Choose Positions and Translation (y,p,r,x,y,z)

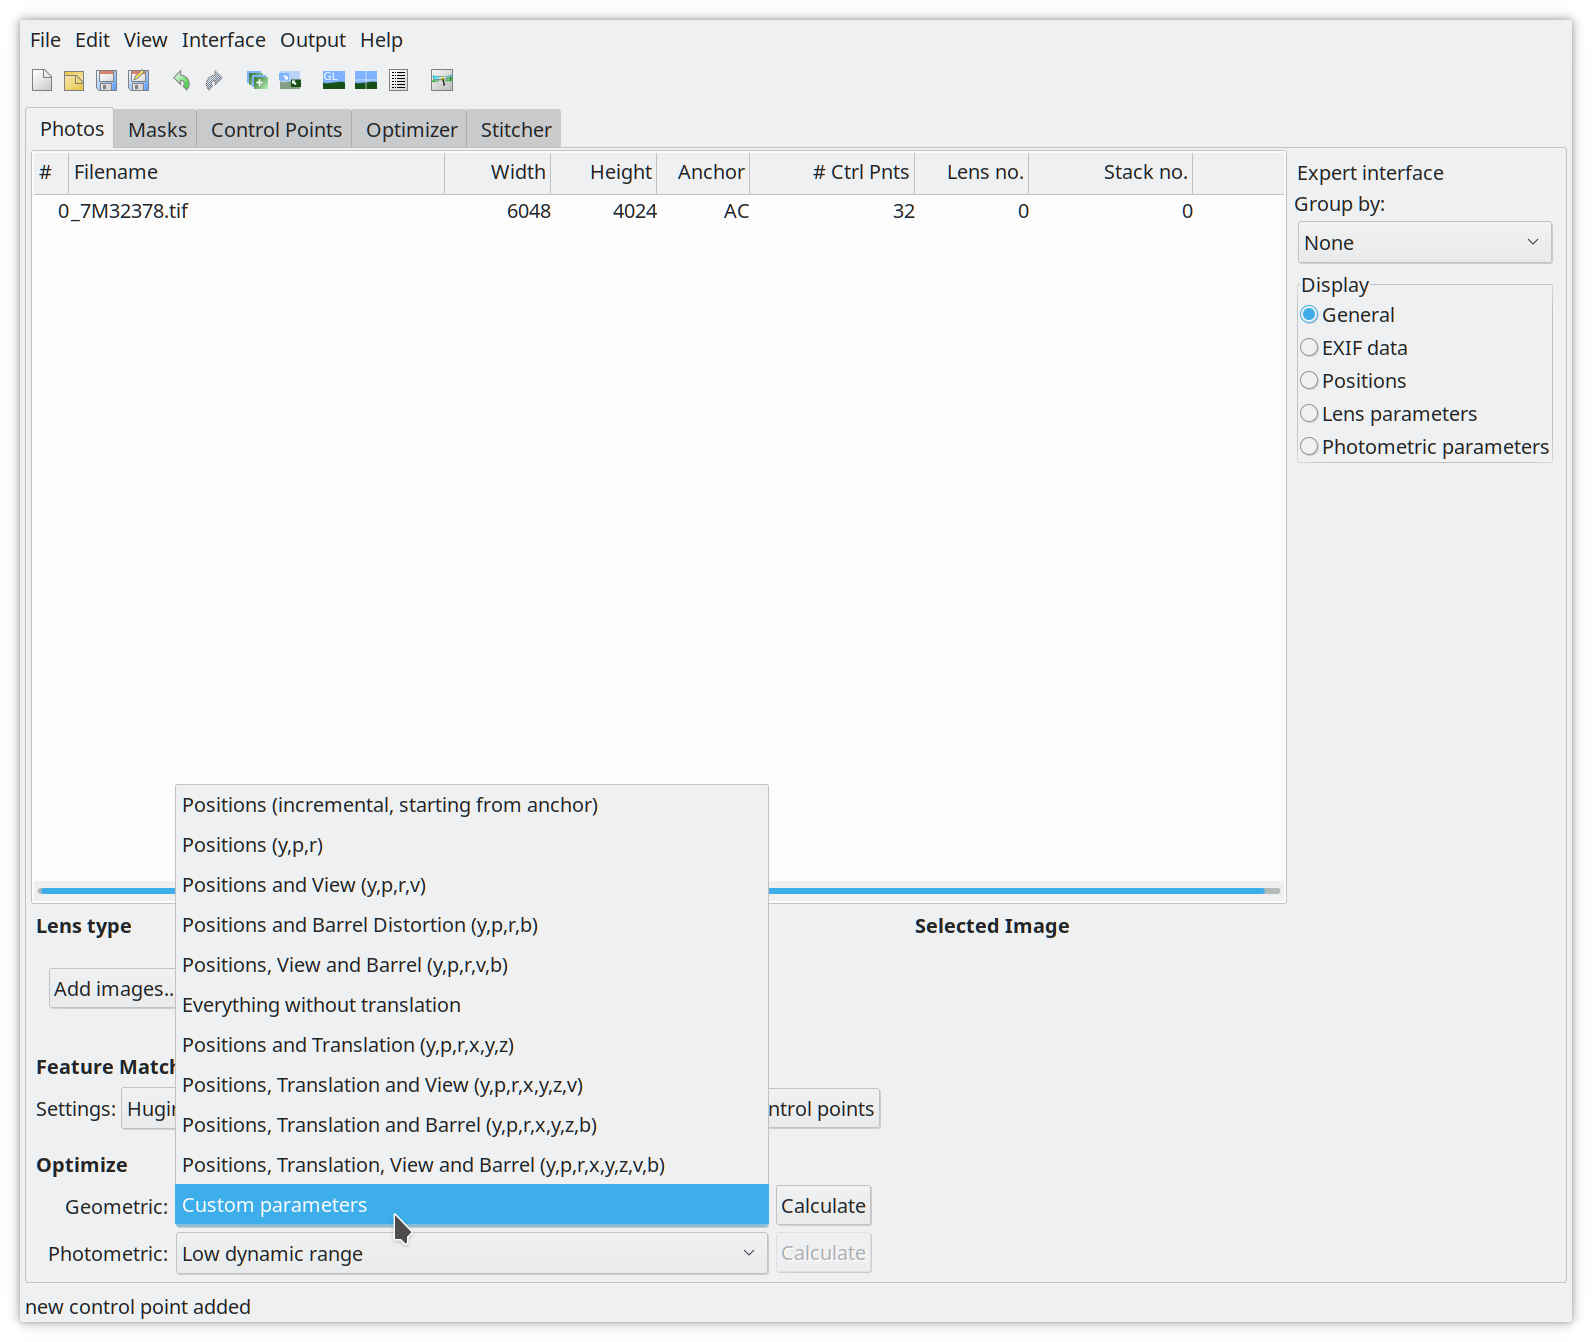472,1045
